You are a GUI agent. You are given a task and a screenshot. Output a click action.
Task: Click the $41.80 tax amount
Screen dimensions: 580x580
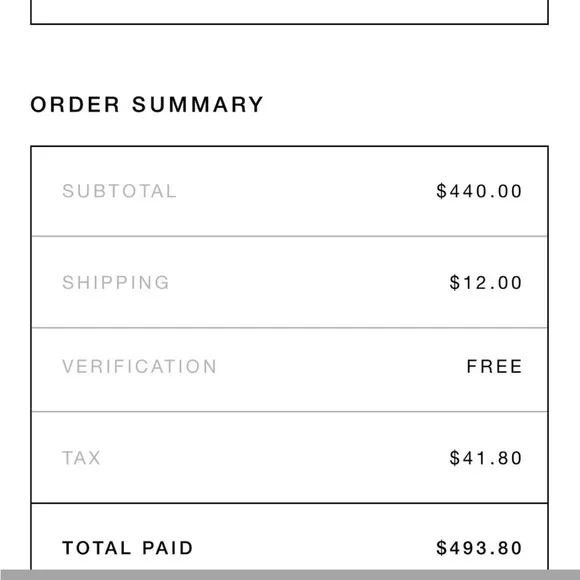pos(486,458)
